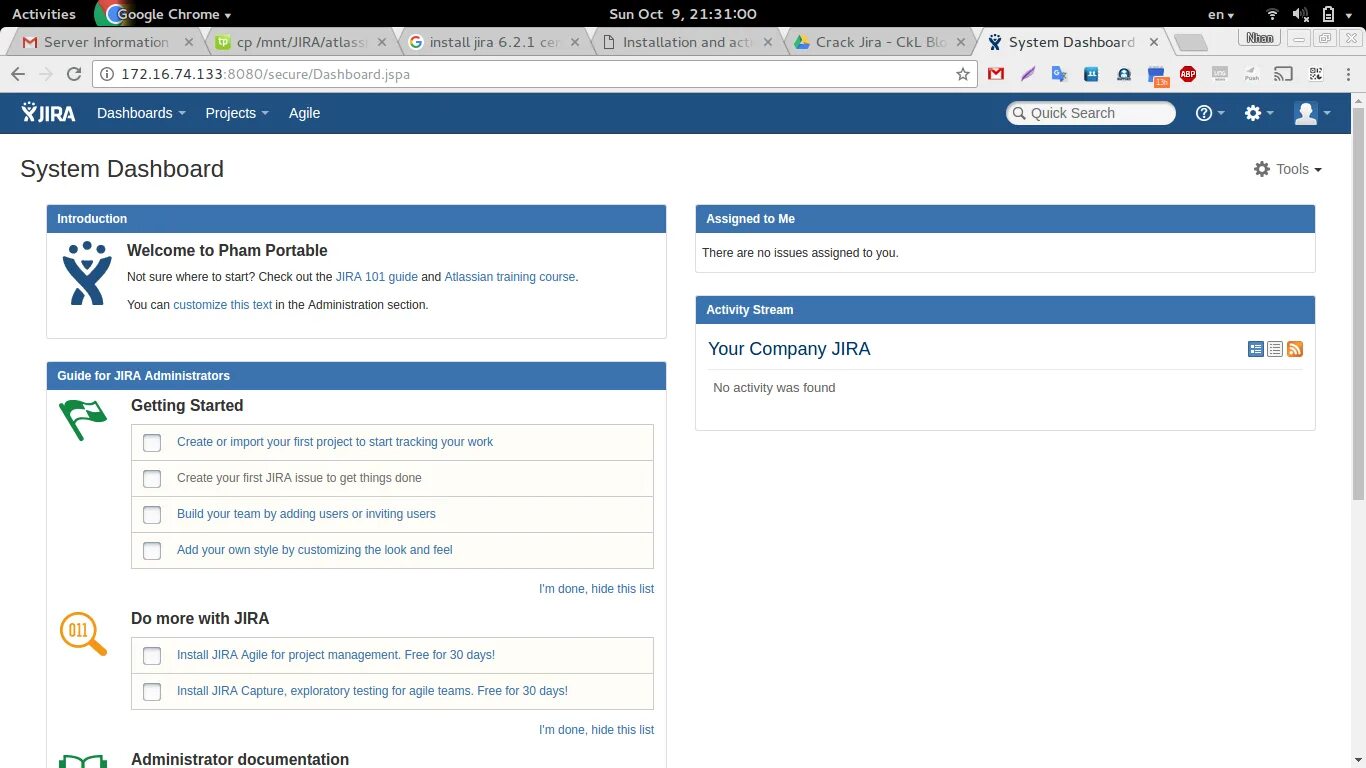Click the JIRA logo in header
Screen dimensions: 1366x768
pyautogui.click(x=48, y=113)
